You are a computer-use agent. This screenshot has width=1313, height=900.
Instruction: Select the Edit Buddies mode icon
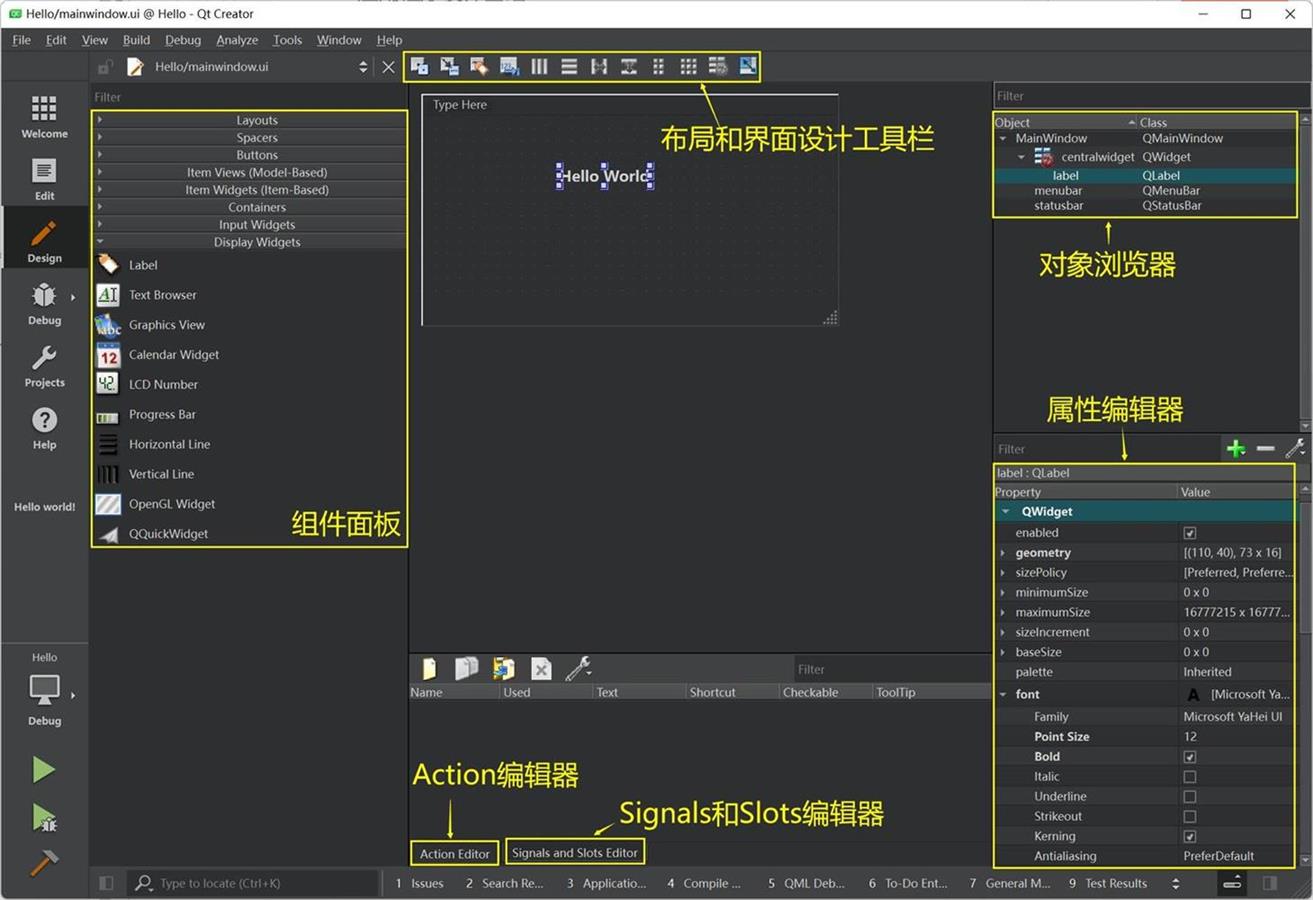[479, 66]
